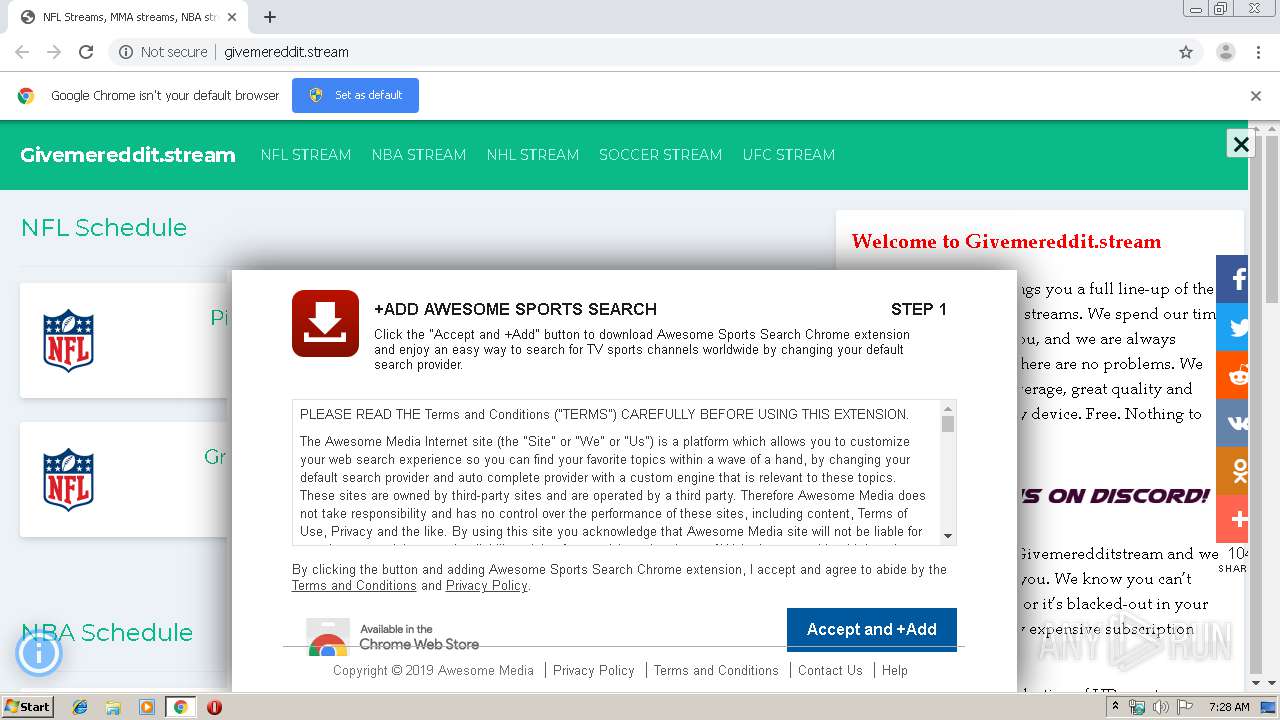The image size is (1280, 720).
Task: Launch Internet Explorer from taskbar
Action: point(80,707)
